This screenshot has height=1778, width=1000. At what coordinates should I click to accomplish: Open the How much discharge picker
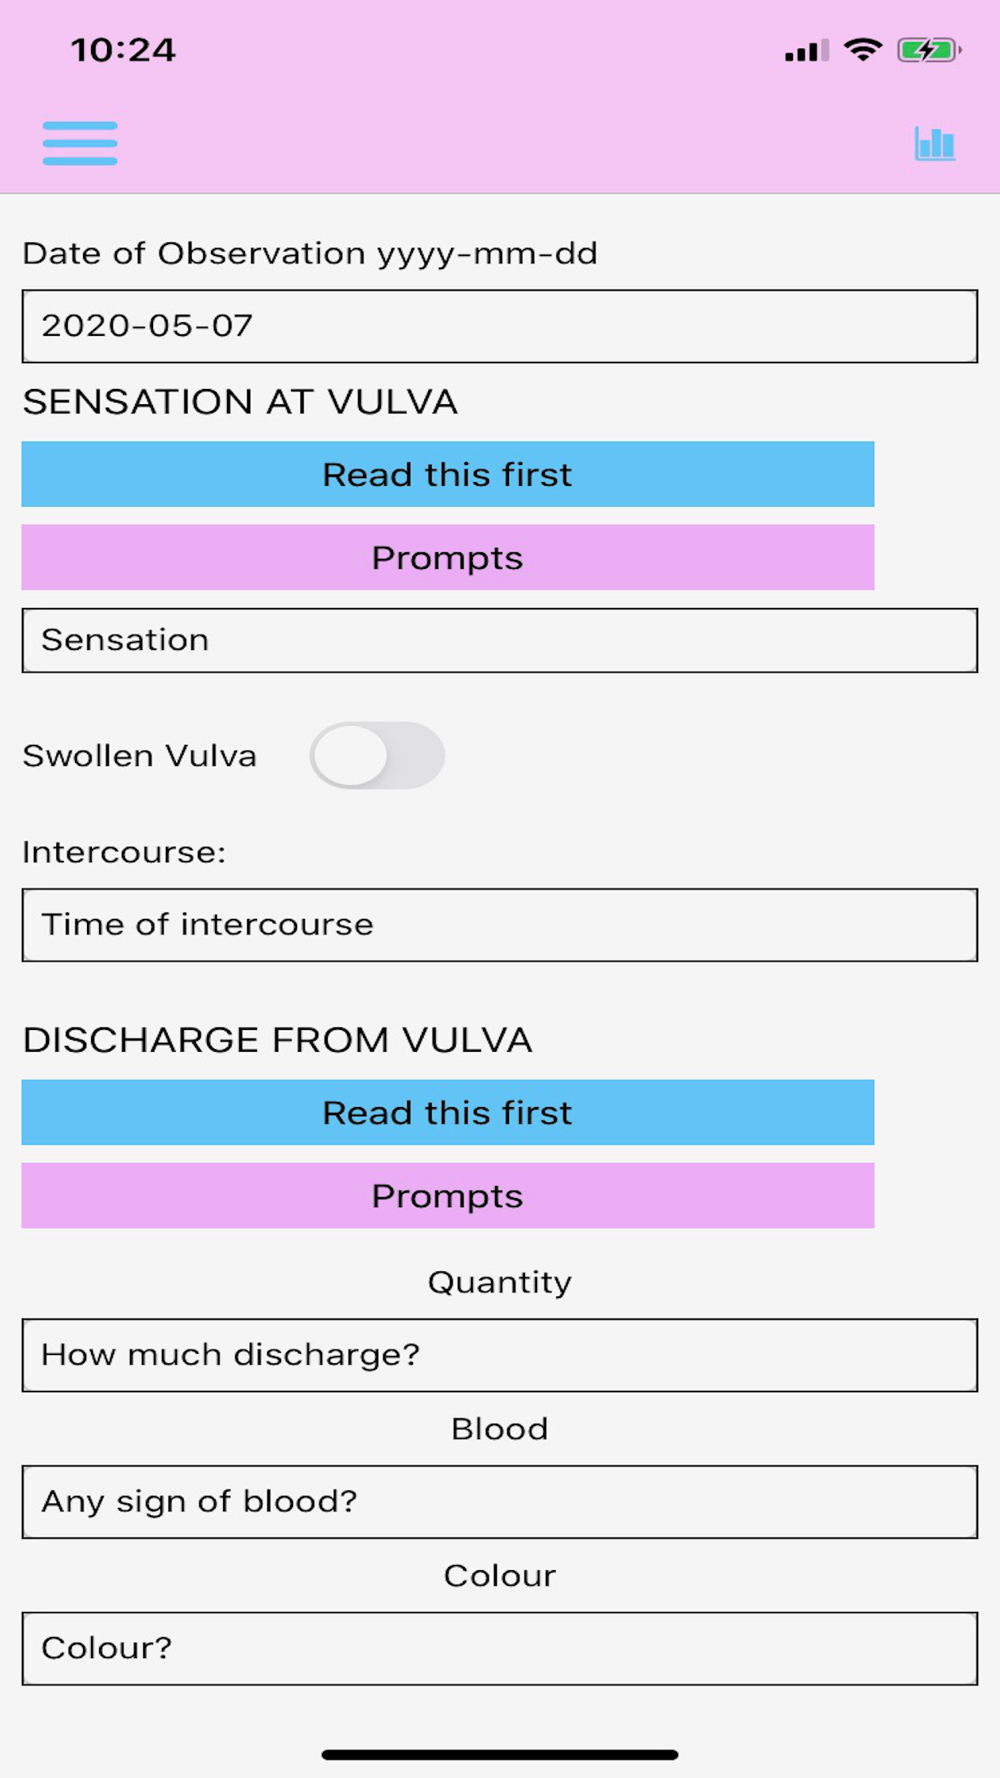coord(499,1355)
